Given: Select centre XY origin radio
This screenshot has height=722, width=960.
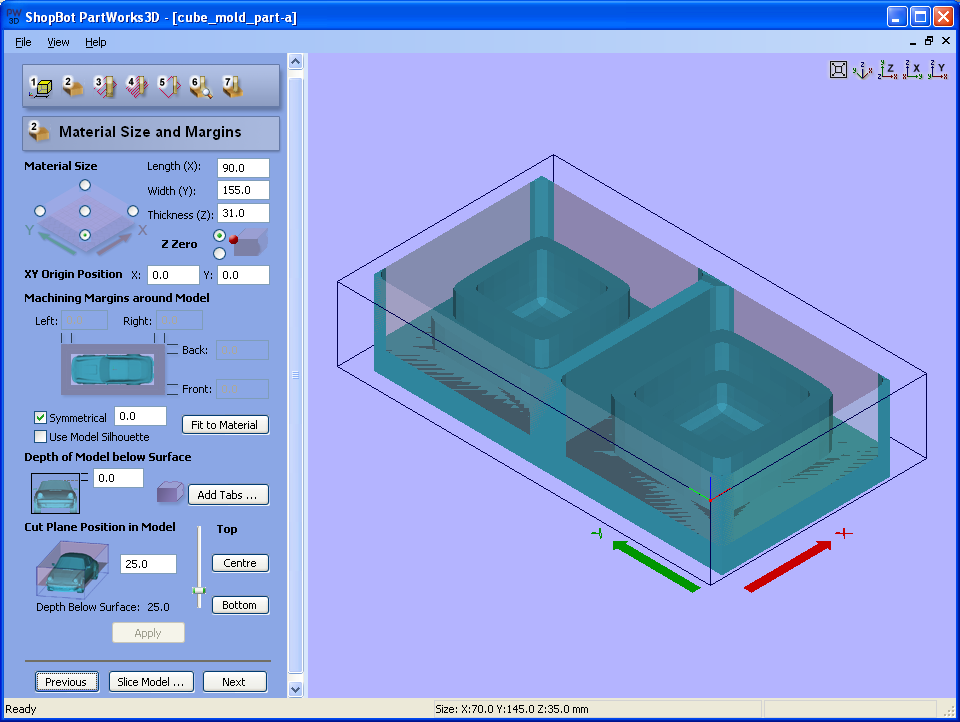Looking at the screenshot, I should (85, 211).
